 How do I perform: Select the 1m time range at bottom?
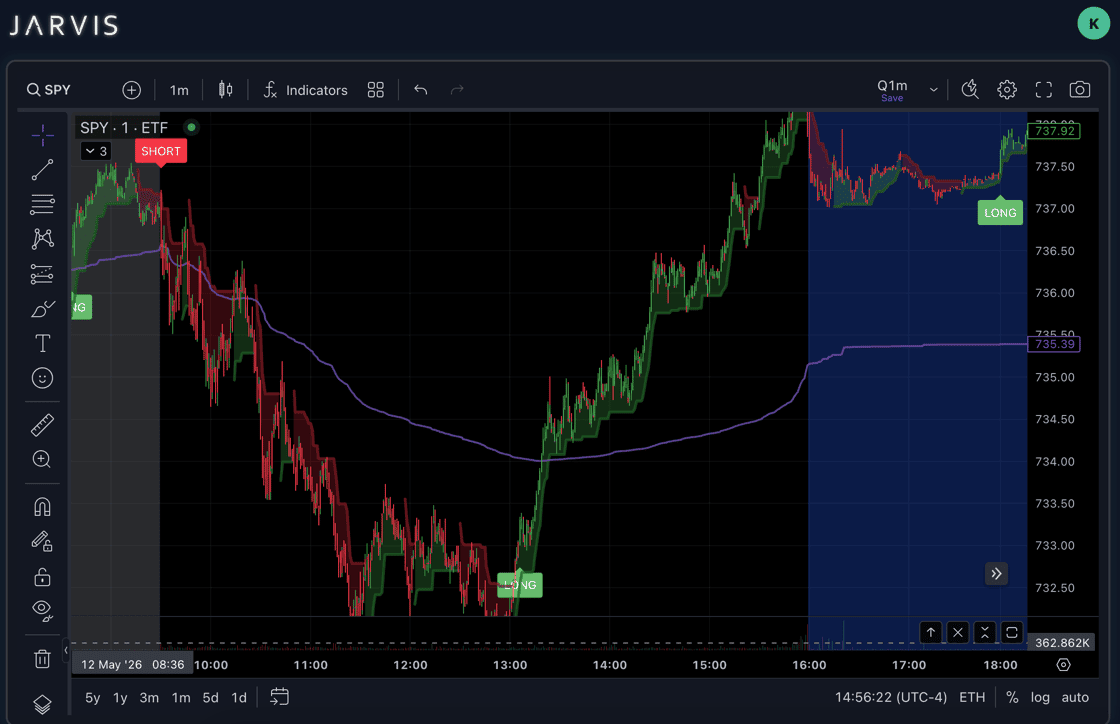click(181, 698)
